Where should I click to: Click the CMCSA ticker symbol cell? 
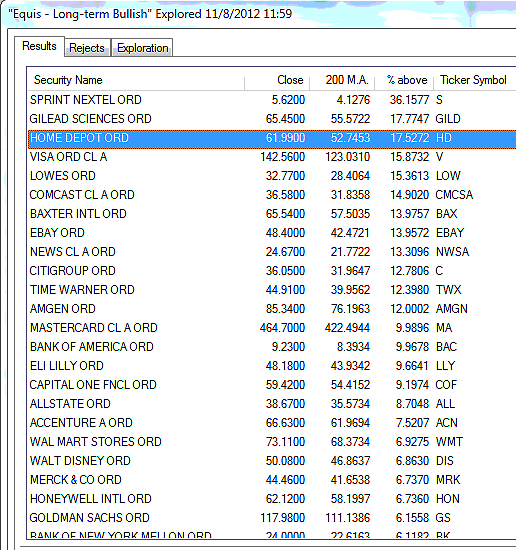[x=454, y=195]
